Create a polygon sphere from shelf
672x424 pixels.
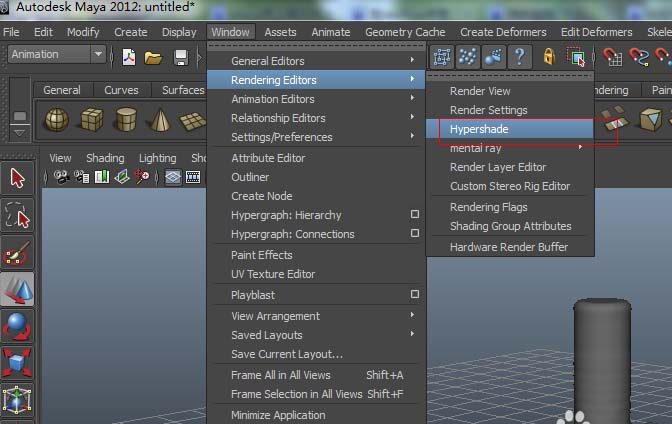click(x=57, y=120)
